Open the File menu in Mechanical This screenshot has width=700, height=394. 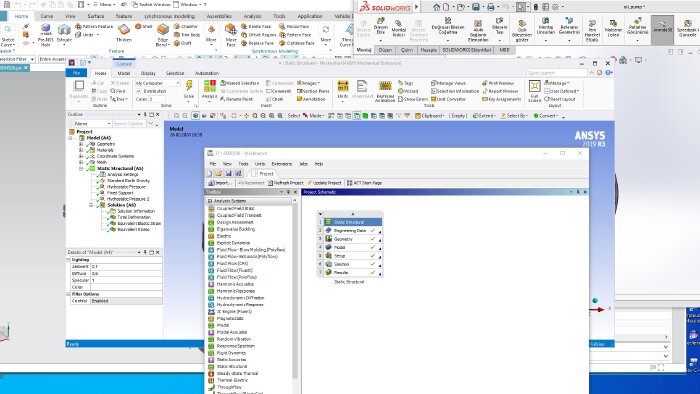tap(76, 73)
